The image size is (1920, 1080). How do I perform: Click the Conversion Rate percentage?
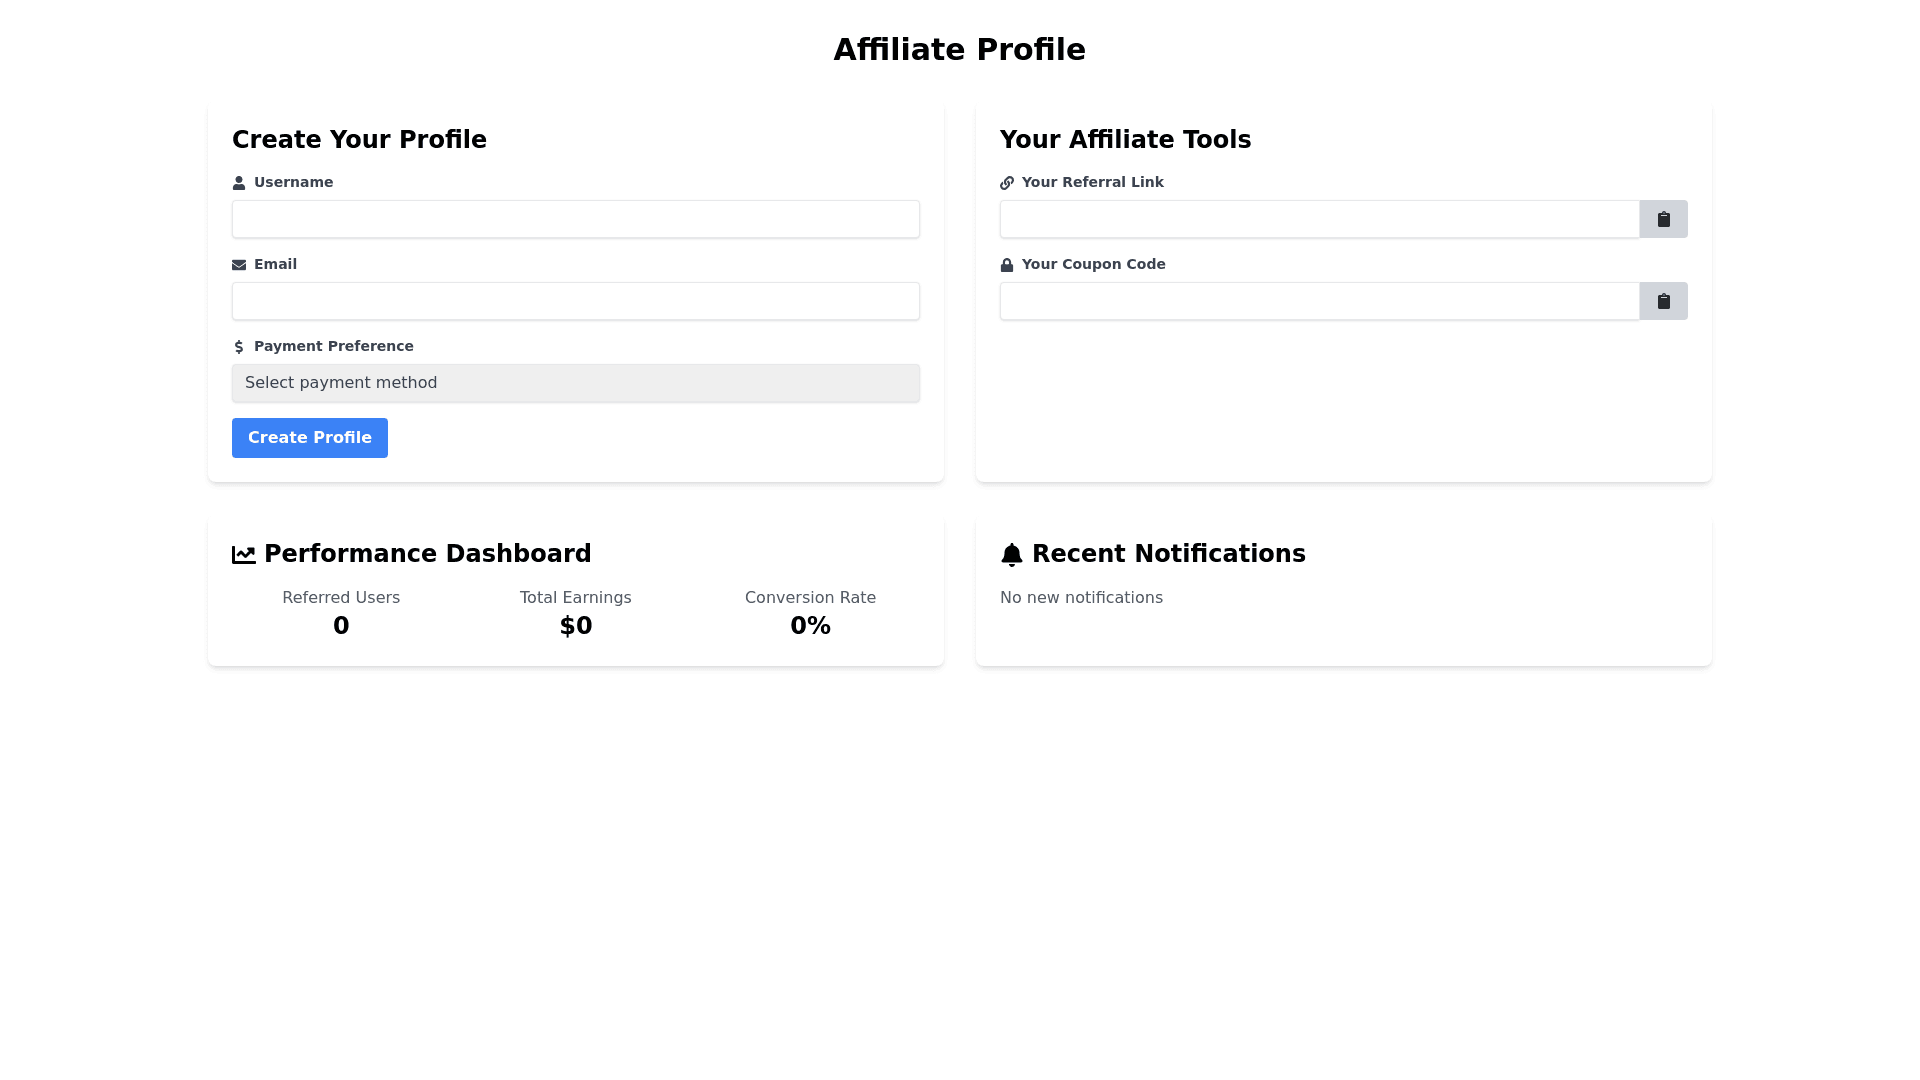pyautogui.click(x=810, y=626)
